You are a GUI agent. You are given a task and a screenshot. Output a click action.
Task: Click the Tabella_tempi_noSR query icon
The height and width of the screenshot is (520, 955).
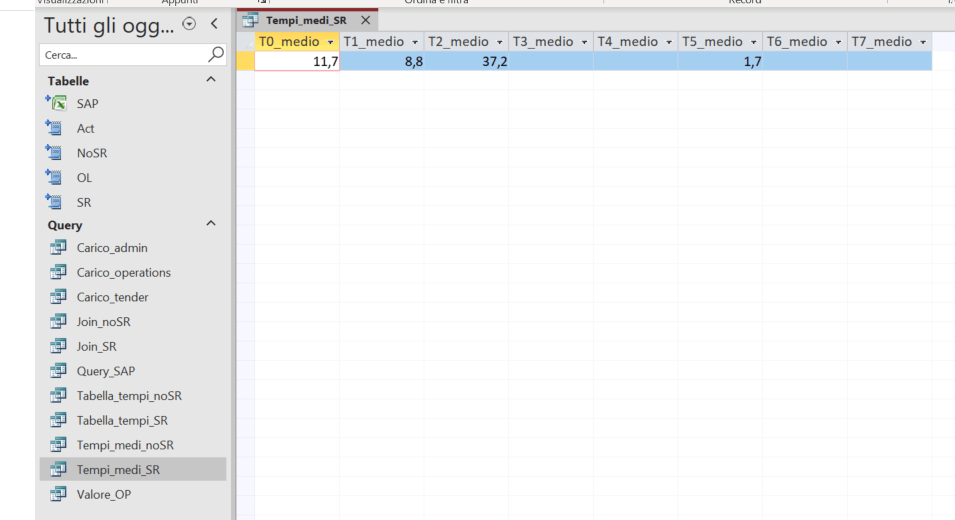point(58,395)
